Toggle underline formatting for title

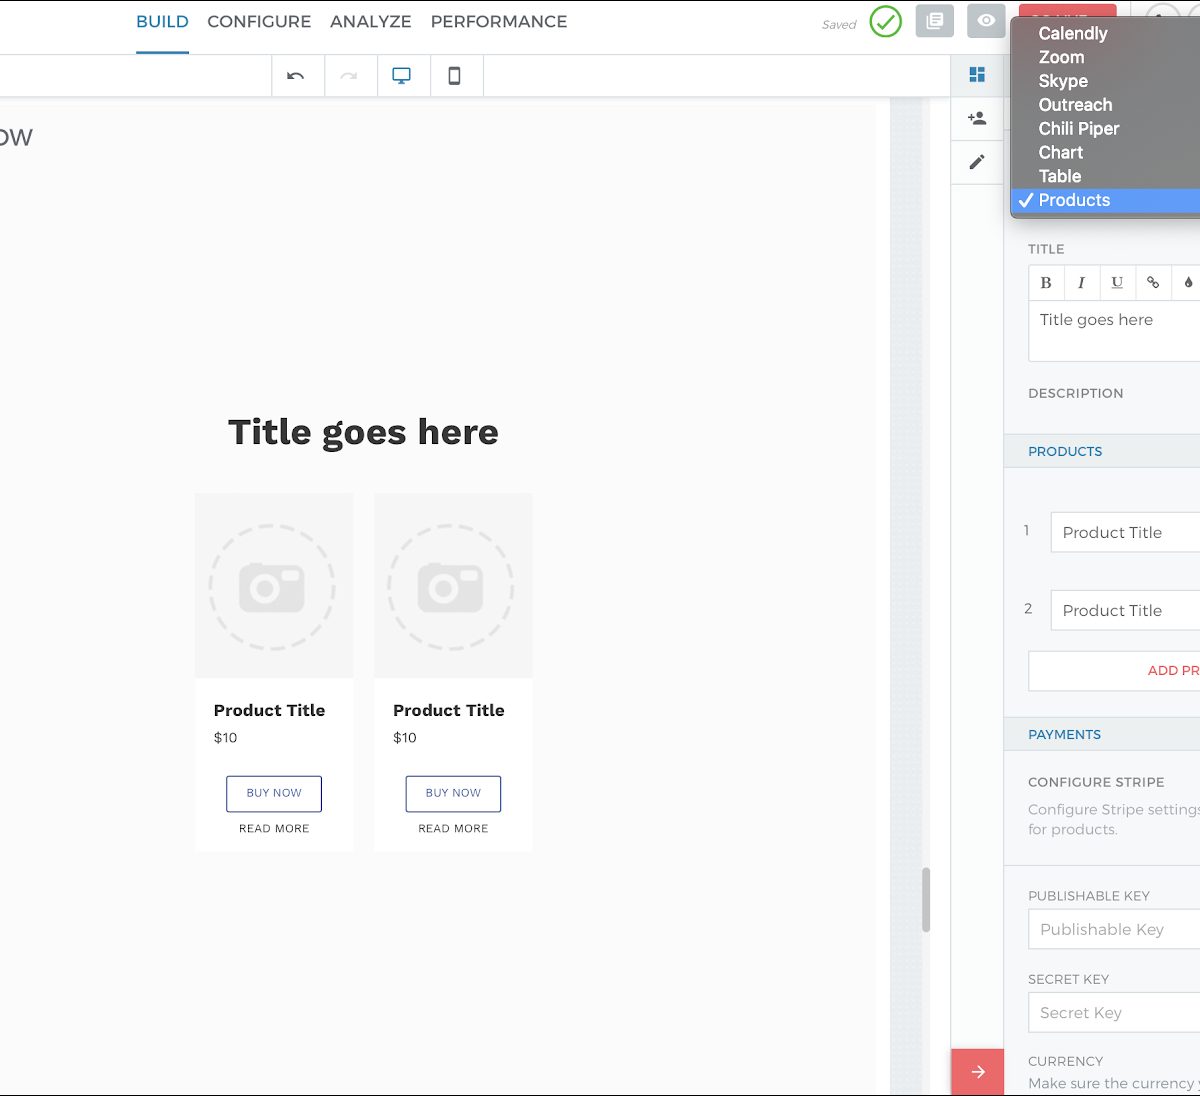pos(1117,283)
